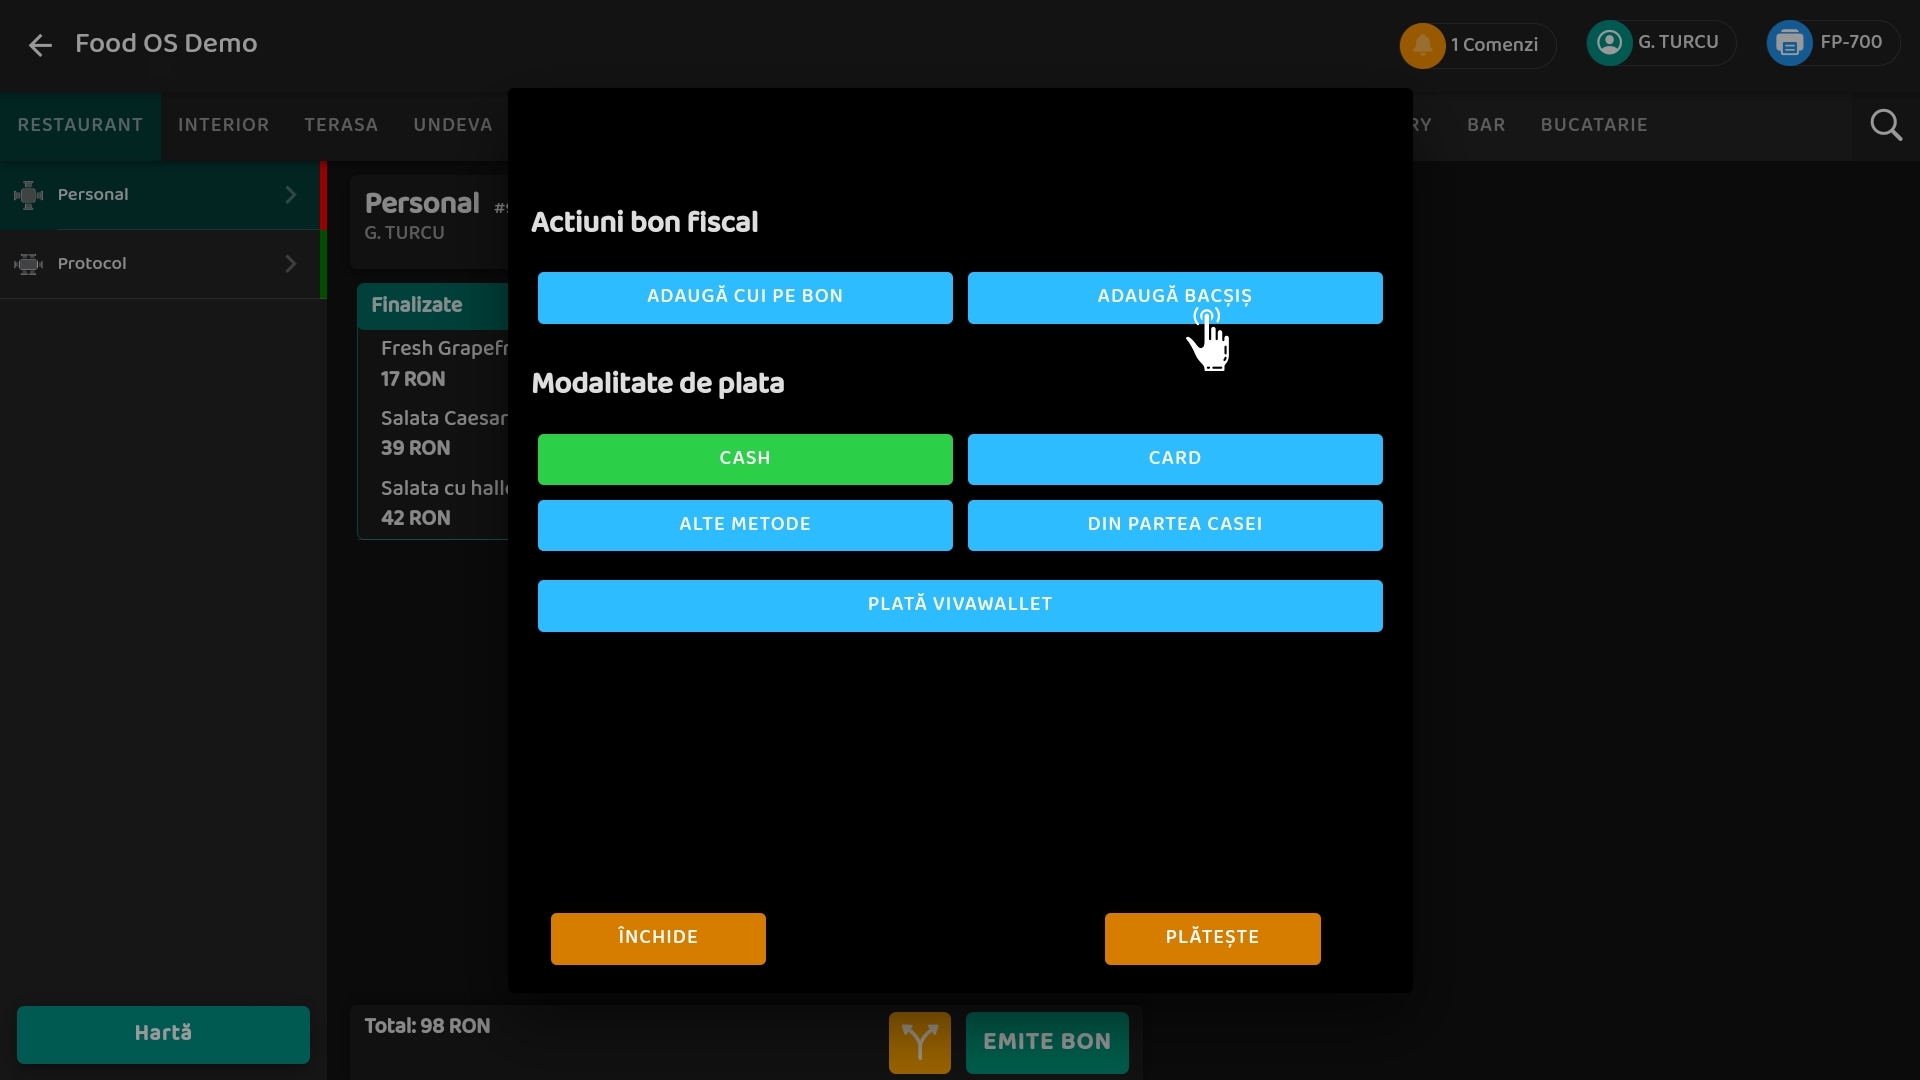The height and width of the screenshot is (1080, 1920).
Task: Switch to the TERASA tab
Action: point(341,125)
